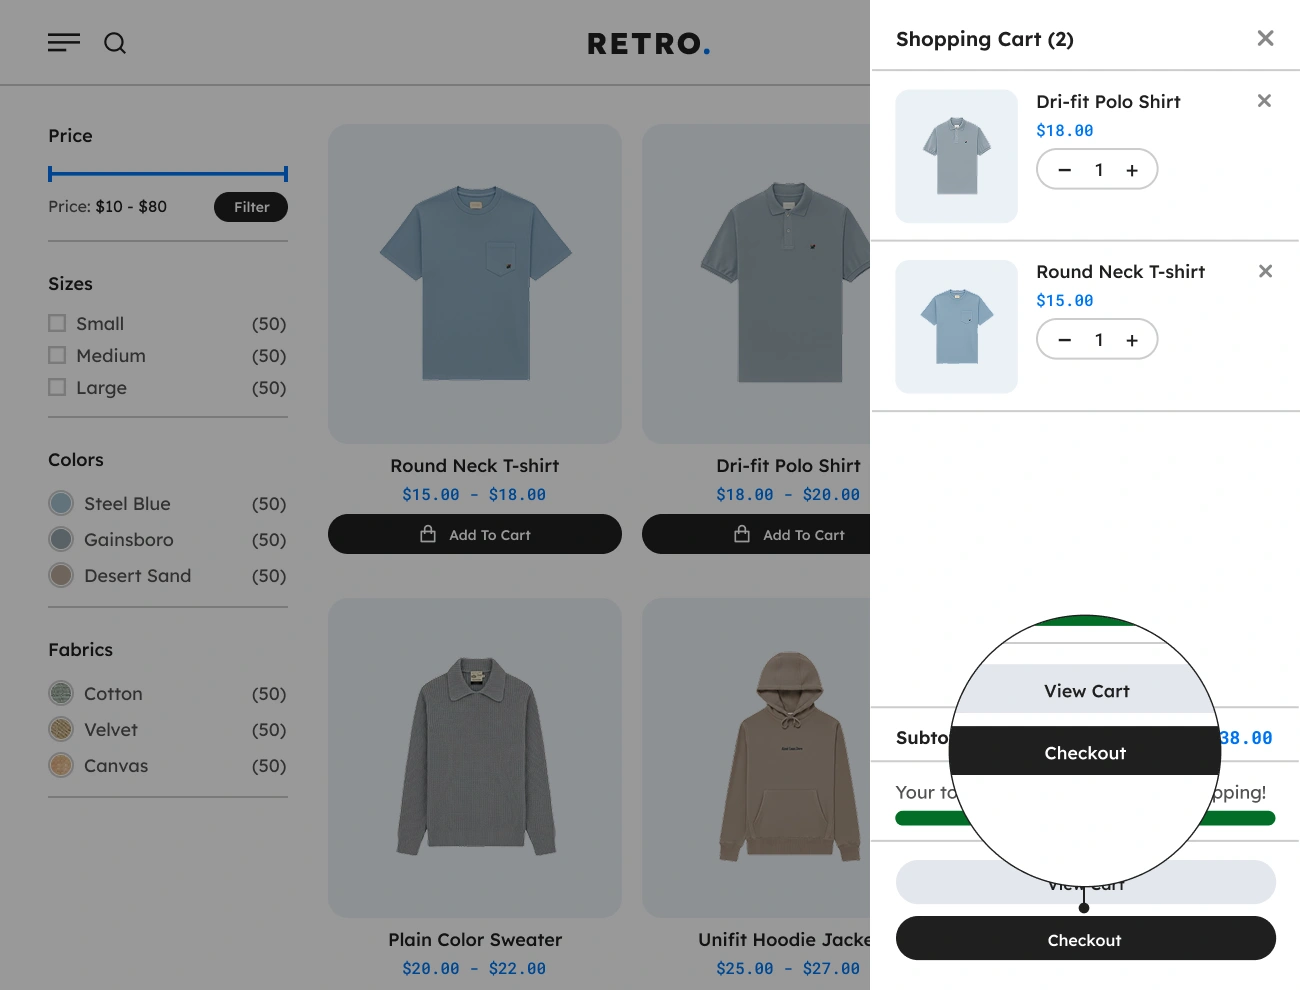Tick the Small size checkbox

pyautogui.click(x=57, y=323)
